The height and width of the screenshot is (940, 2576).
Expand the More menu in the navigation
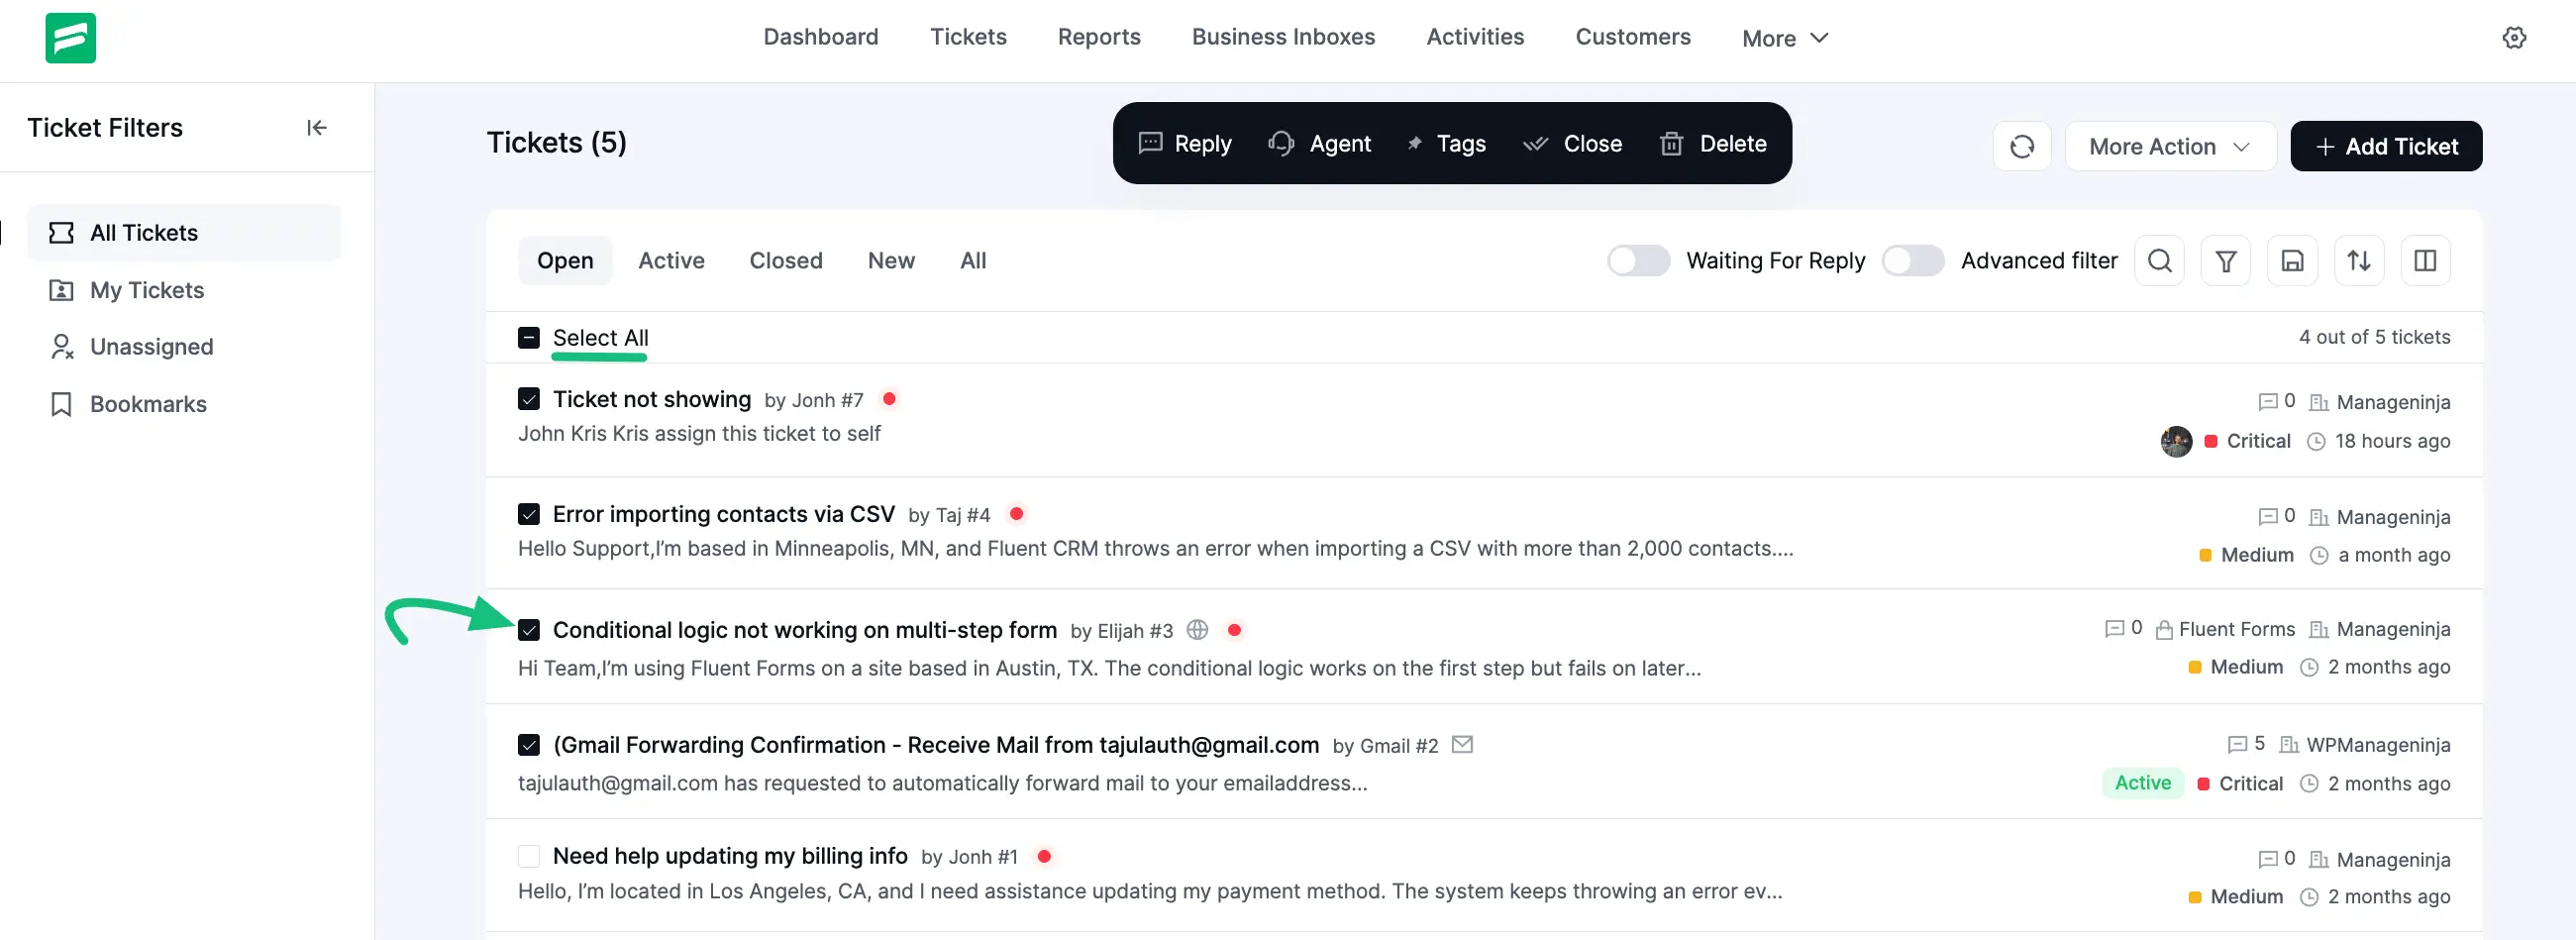click(1784, 38)
